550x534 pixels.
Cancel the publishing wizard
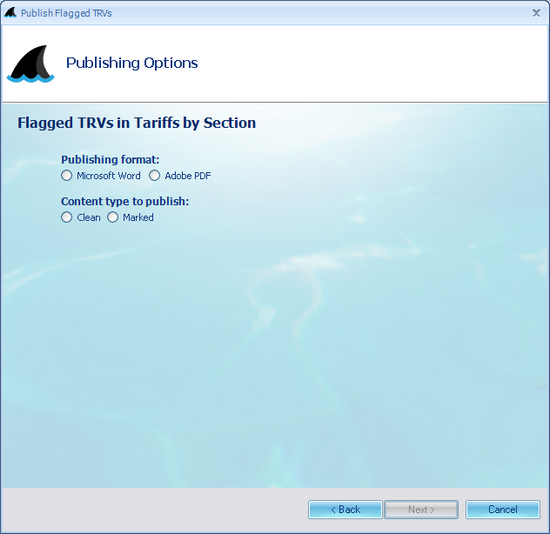point(503,509)
